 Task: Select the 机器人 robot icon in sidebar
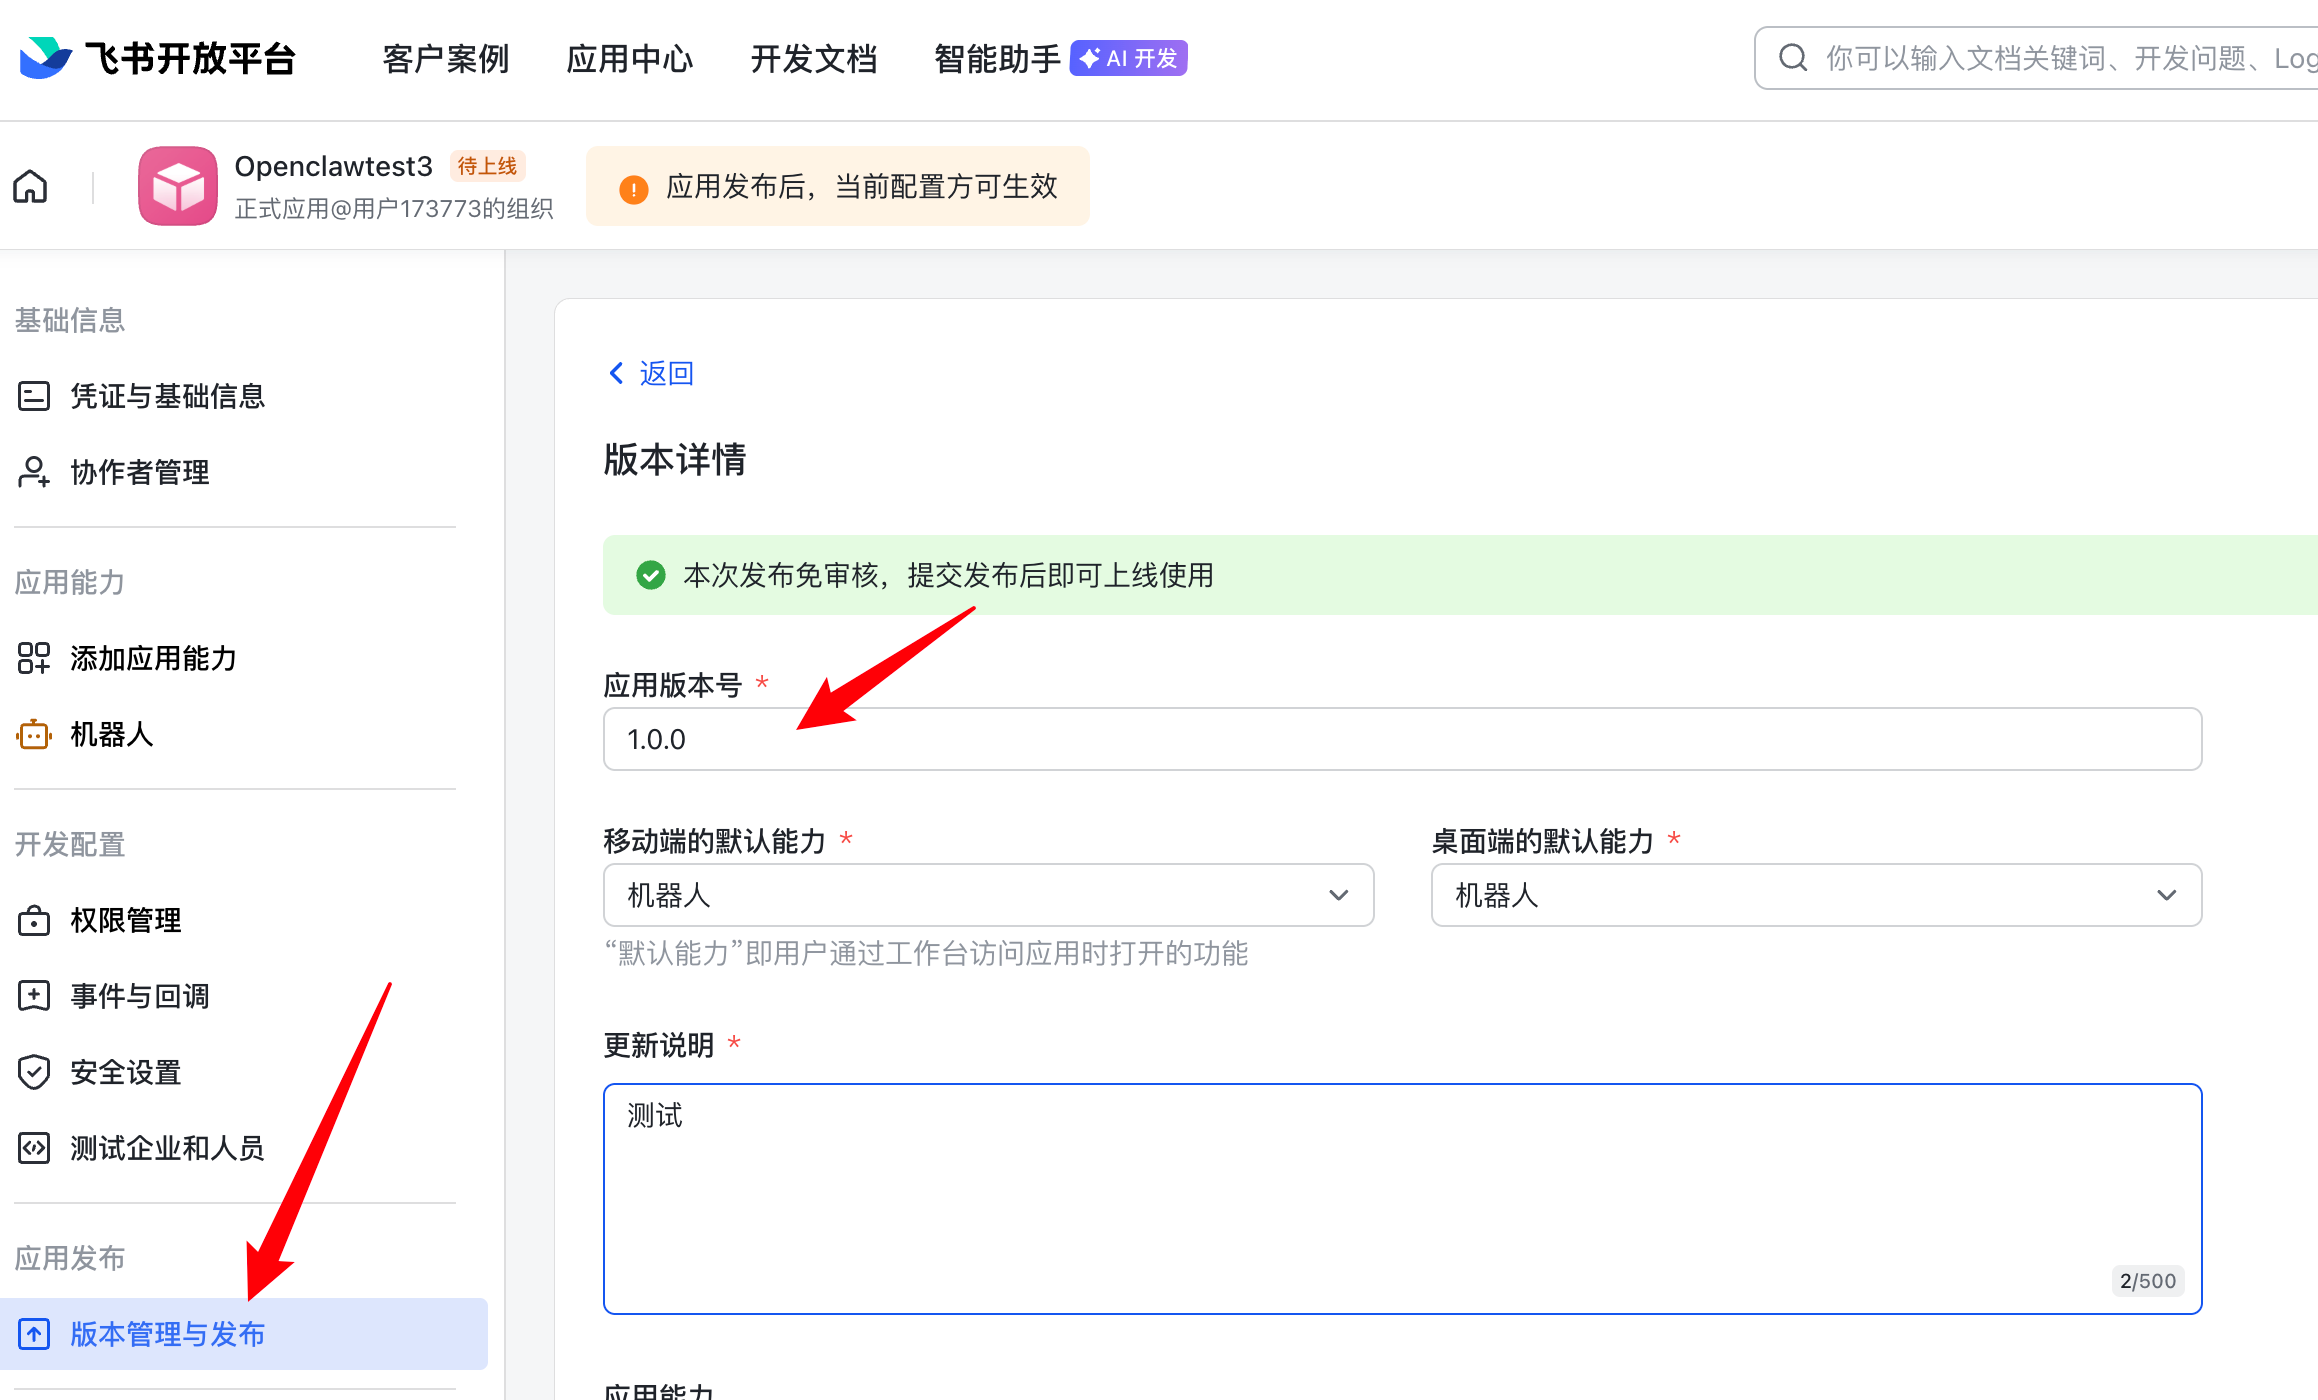pyautogui.click(x=34, y=734)
